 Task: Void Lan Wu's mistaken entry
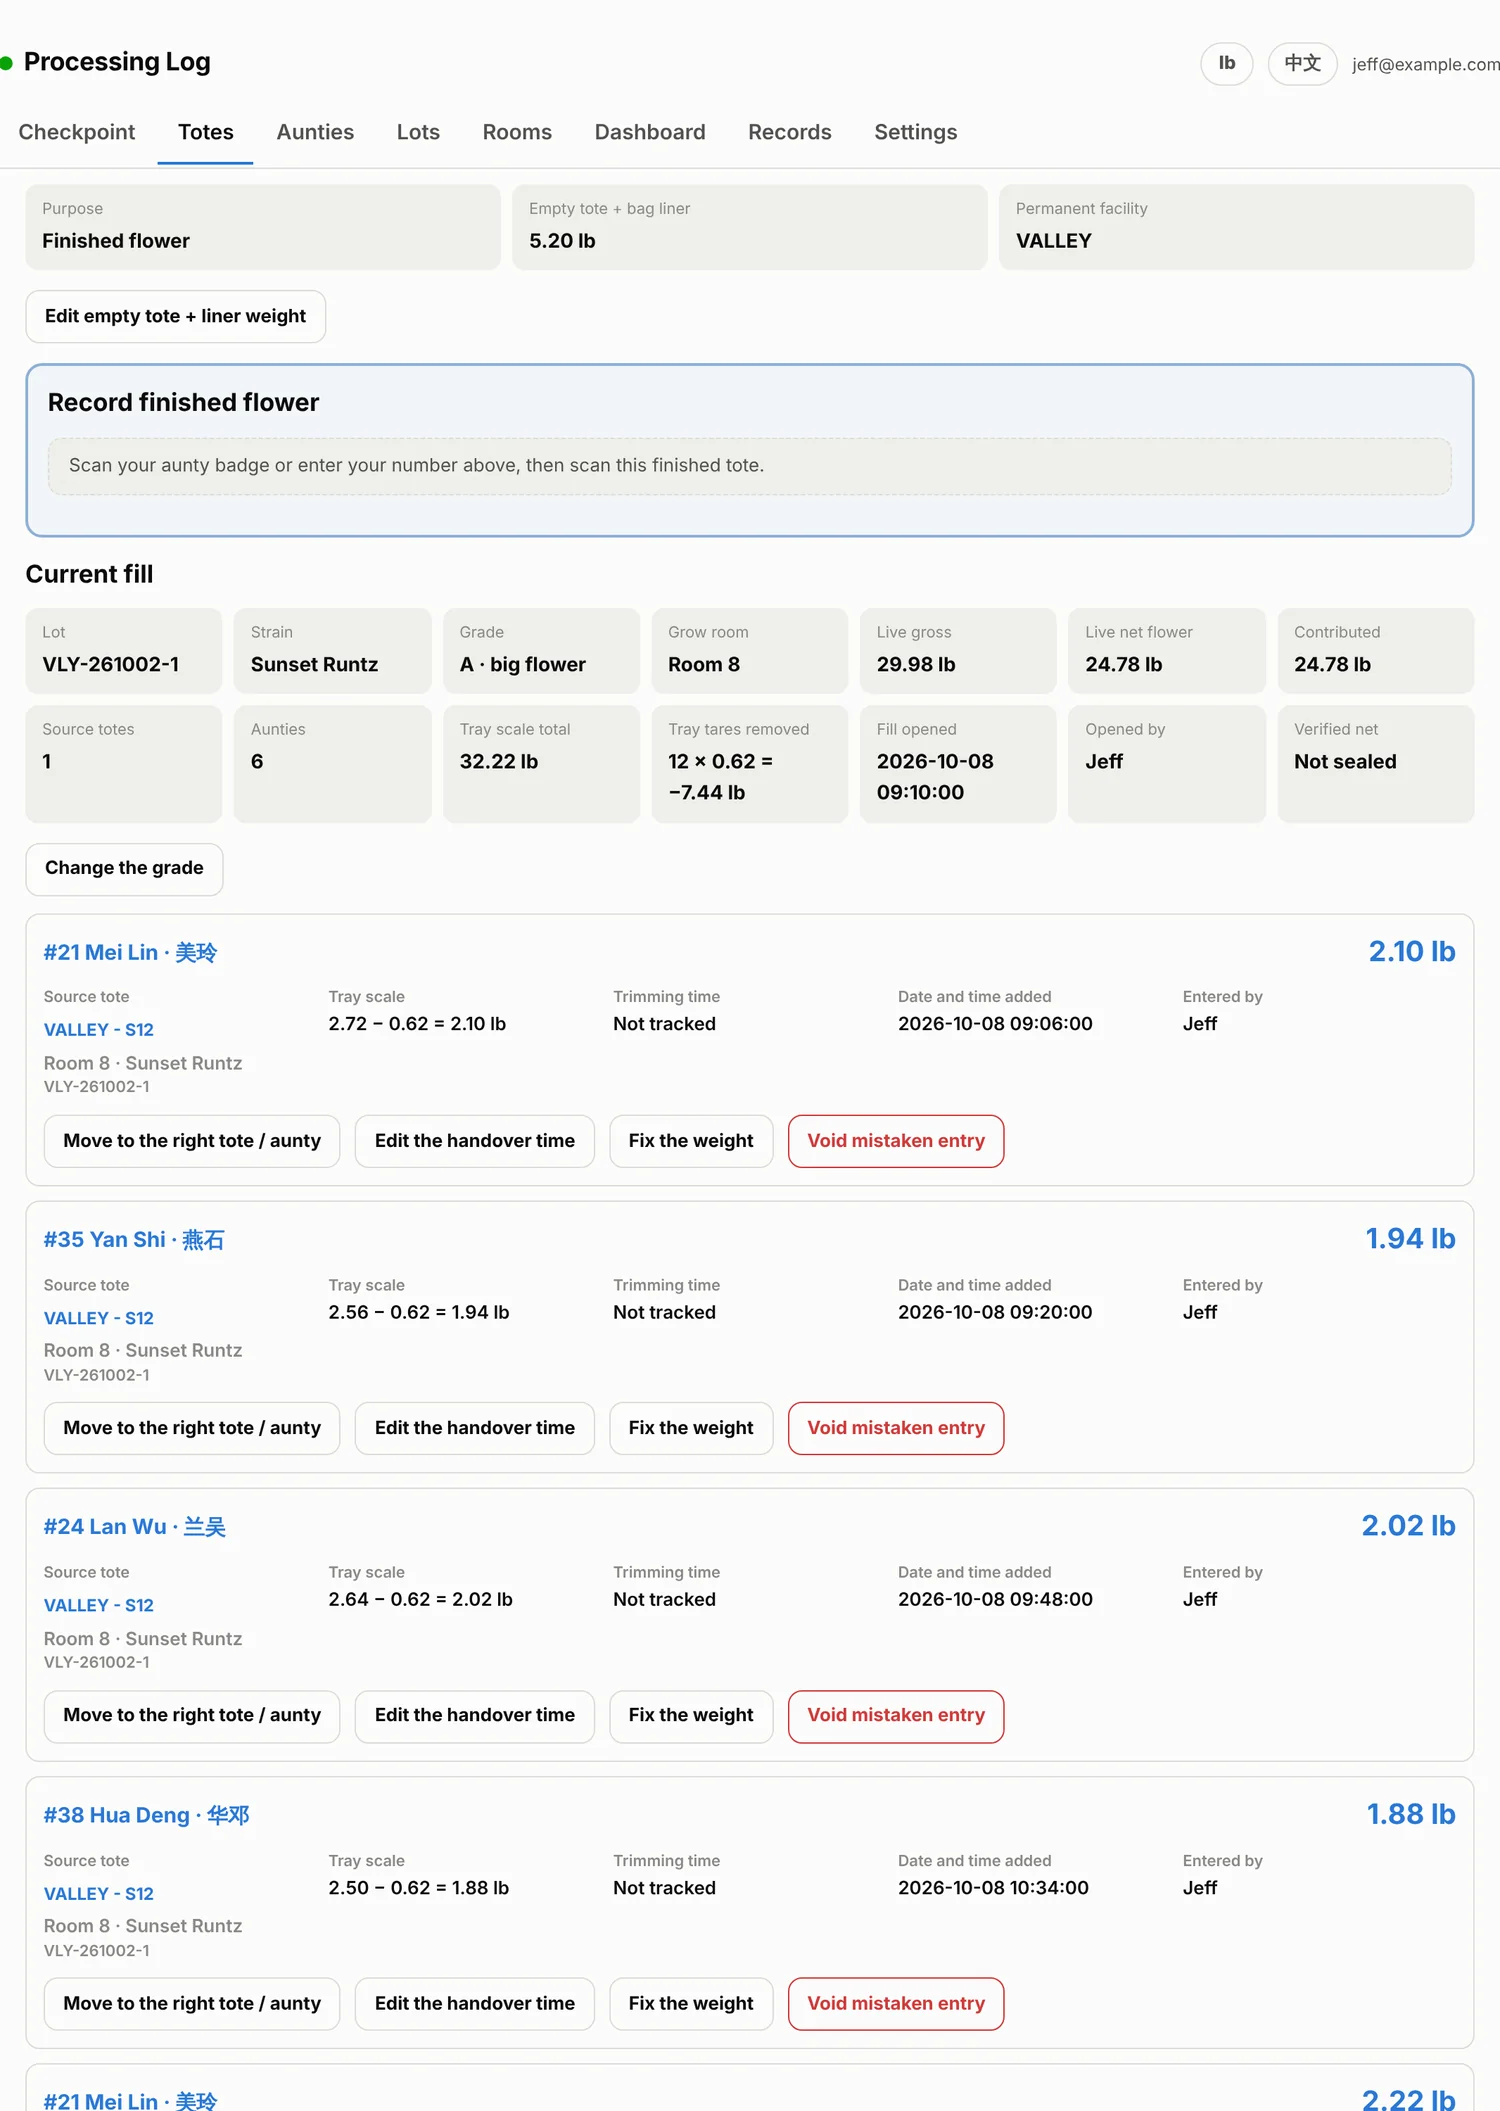(x=896, y=1716)
